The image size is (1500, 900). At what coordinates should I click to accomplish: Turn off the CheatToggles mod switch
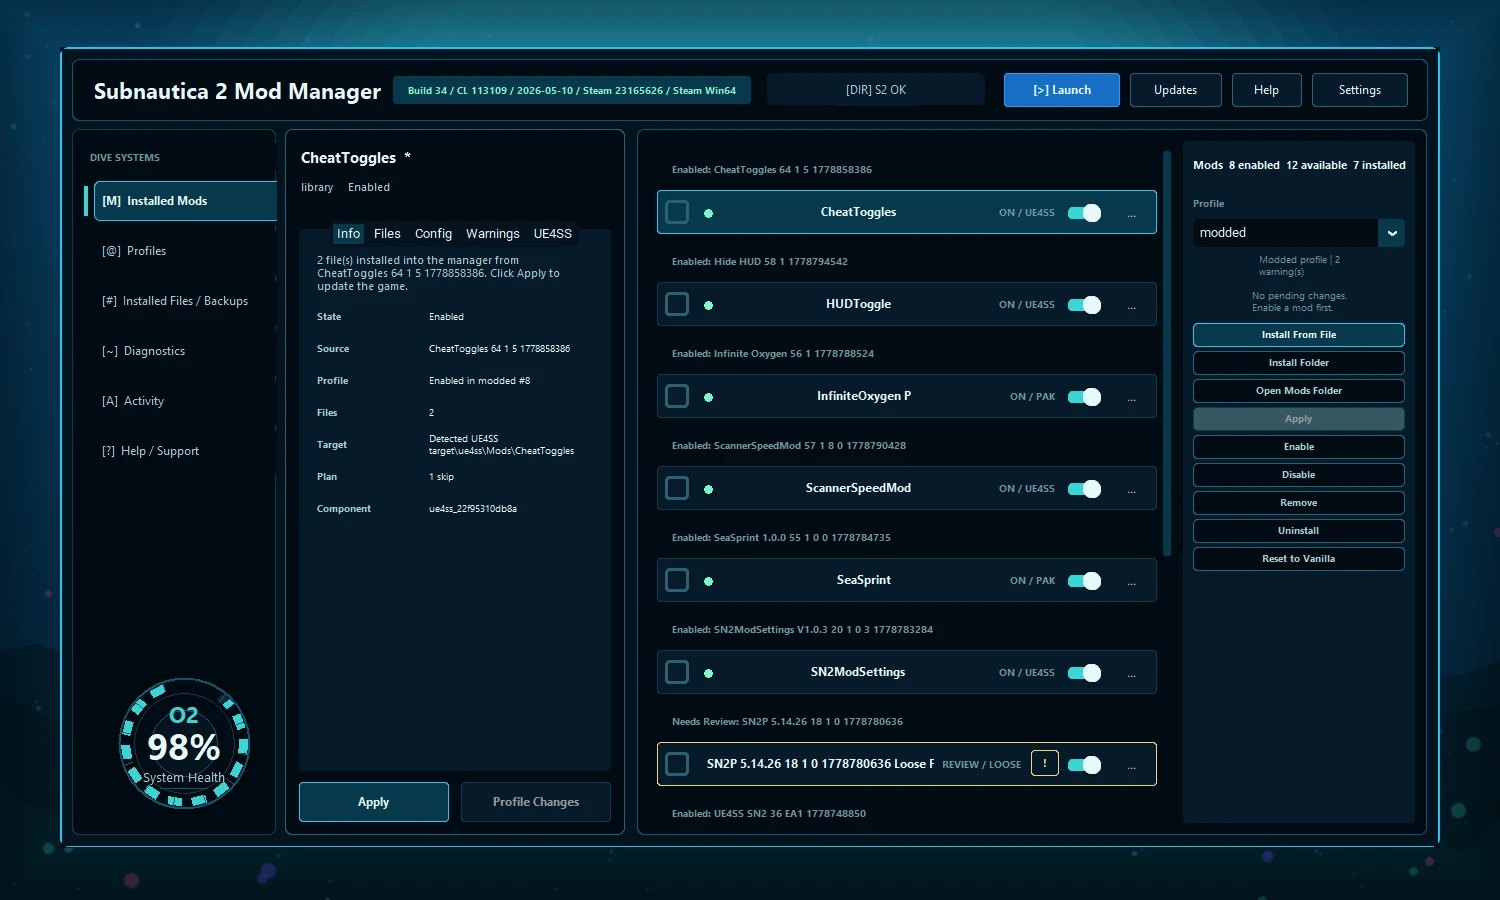point(1084,213)
